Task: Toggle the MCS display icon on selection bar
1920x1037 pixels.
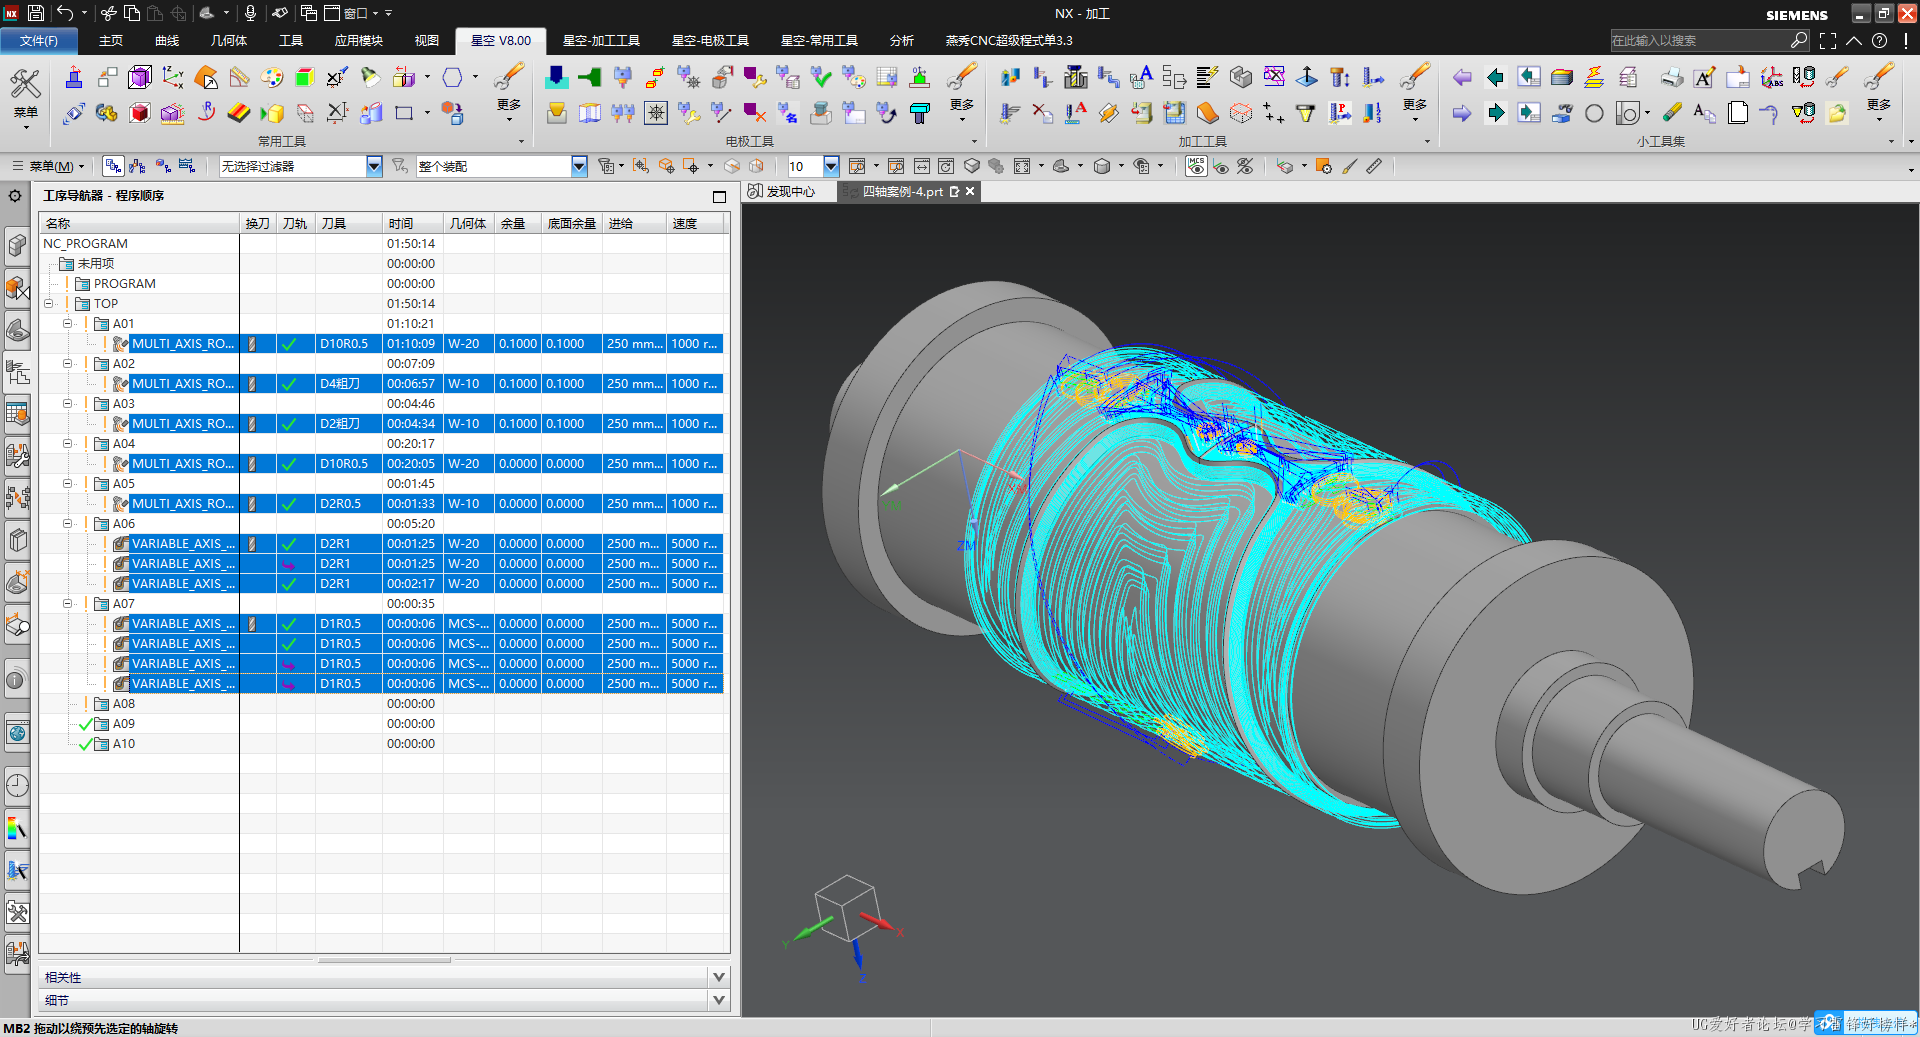Action: pyautogui.click(x=1196, y=166)
